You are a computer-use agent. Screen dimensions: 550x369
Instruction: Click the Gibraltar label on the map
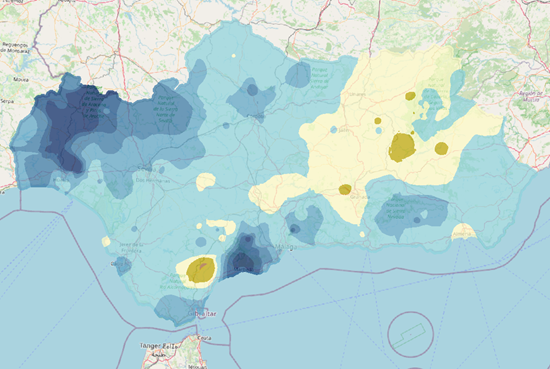pos(202,314)
